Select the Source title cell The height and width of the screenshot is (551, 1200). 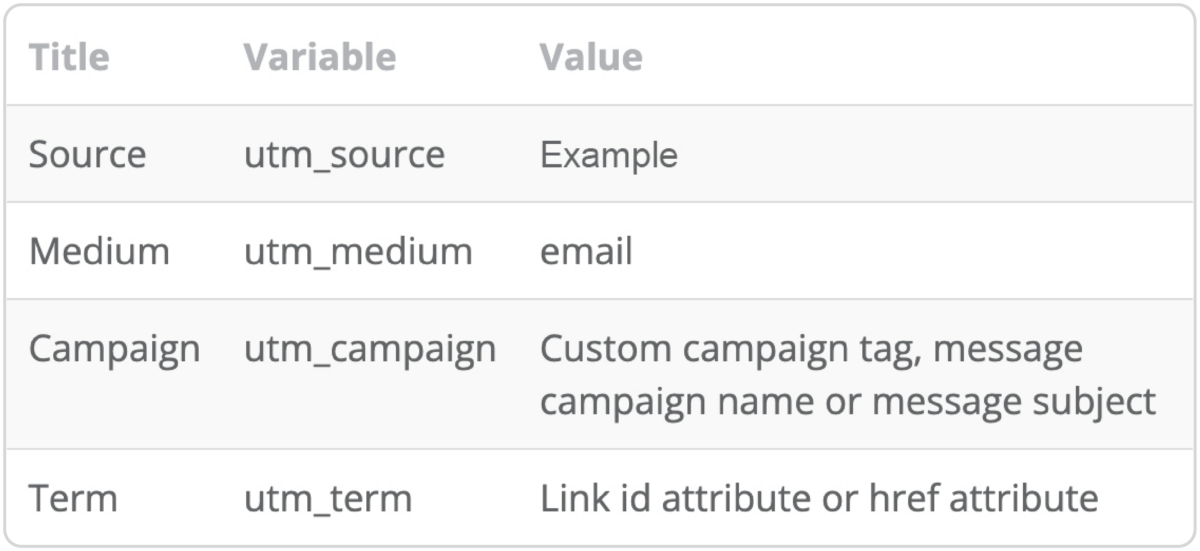point(87,155)
